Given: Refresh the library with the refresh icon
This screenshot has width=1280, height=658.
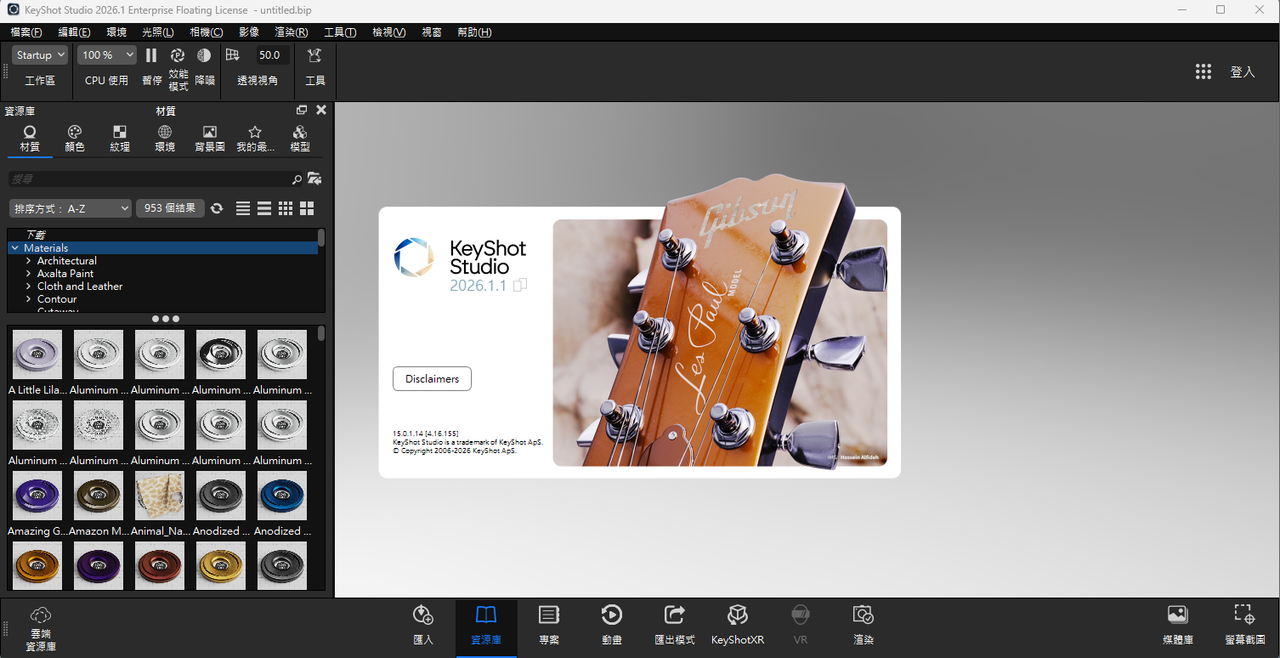Looking at the screenshot, I should (x=217, y=208).
